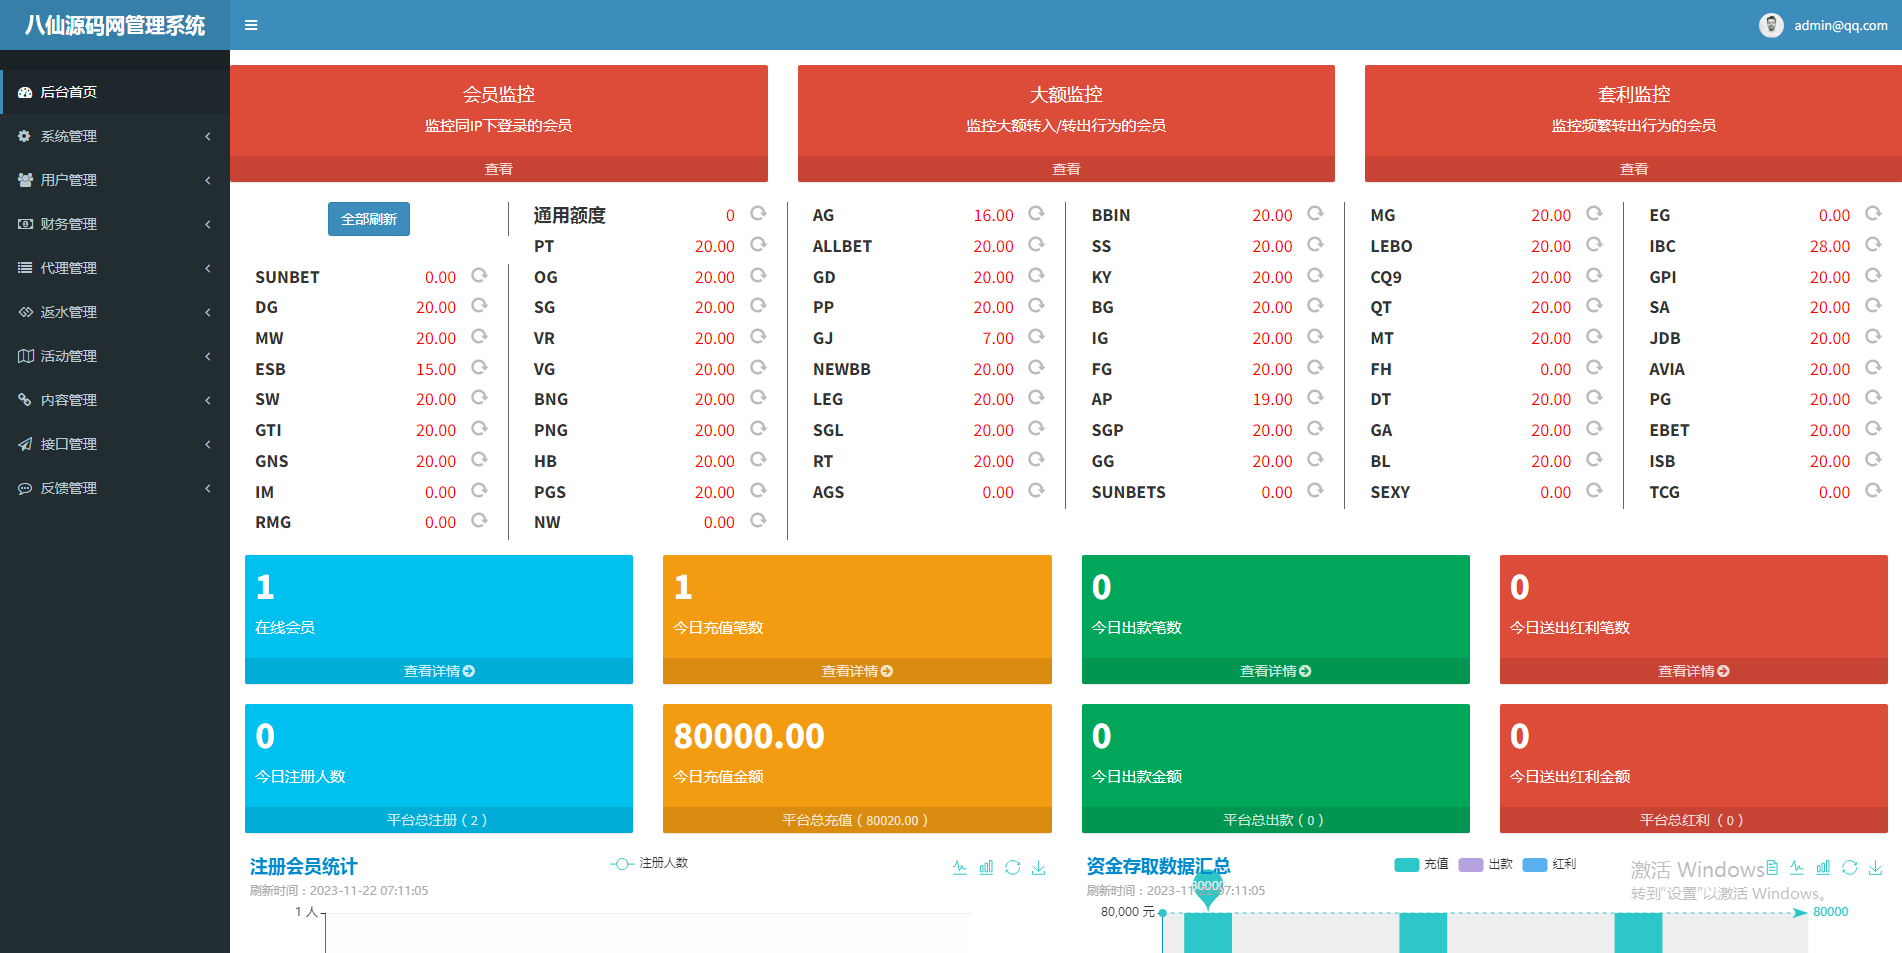Refresh the AGS platform balance
This screenshot has height=953, width=1902.
[1036, 491]
